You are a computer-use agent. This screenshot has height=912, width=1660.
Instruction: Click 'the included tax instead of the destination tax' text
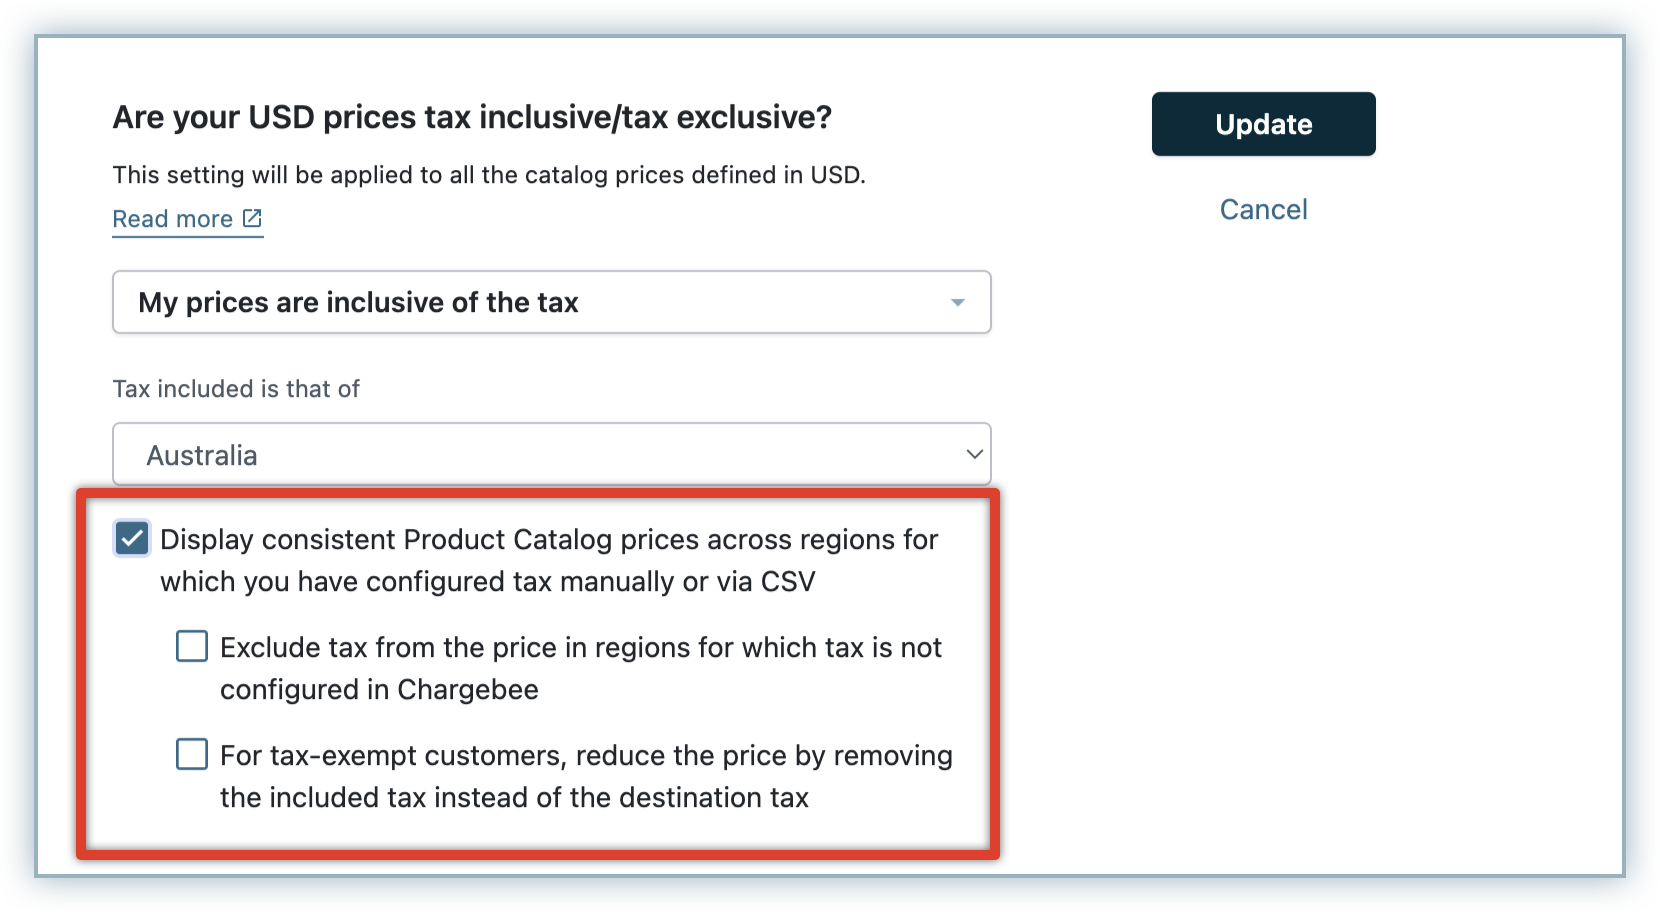click(514, 798)
